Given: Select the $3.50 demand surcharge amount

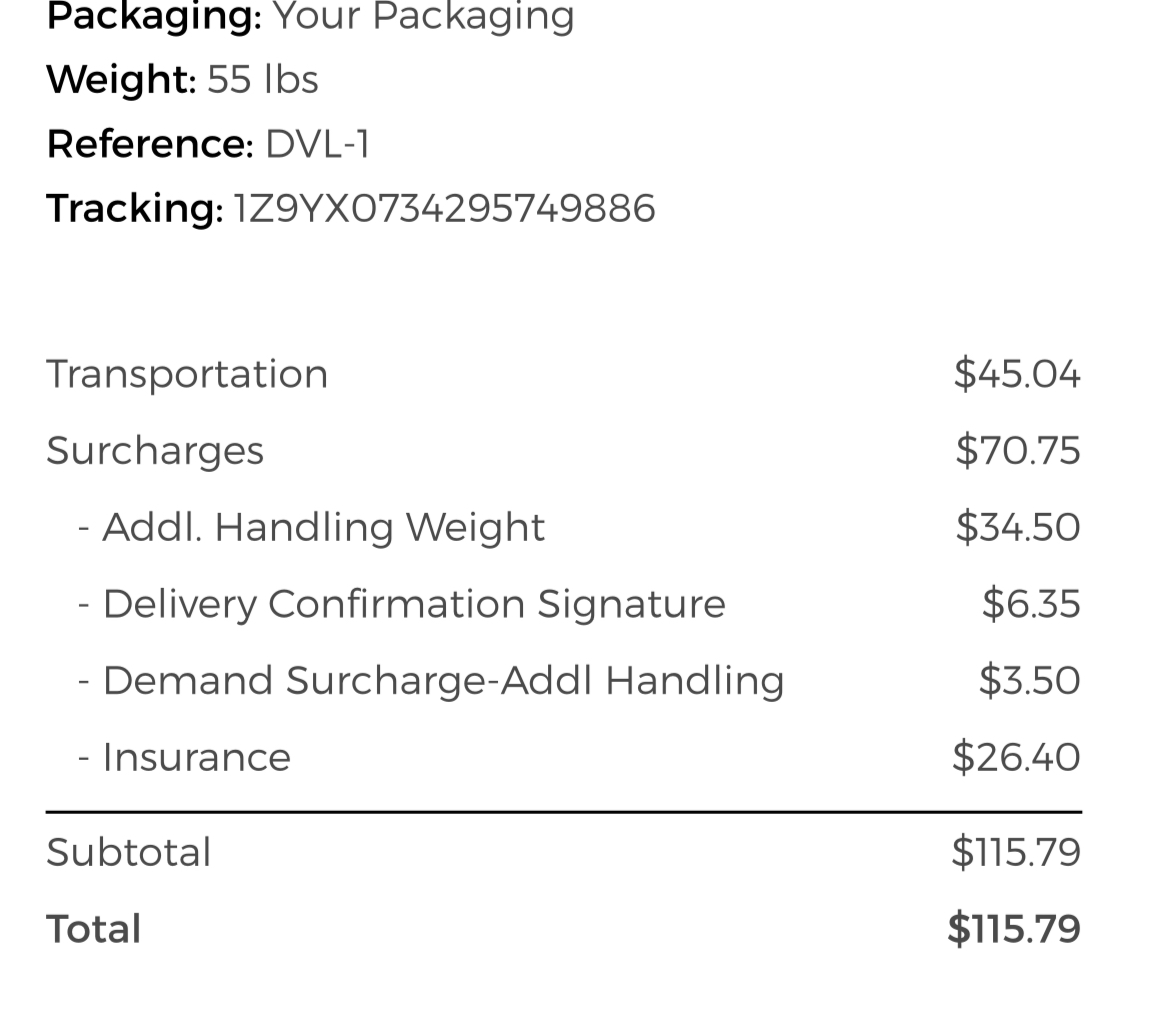Looking at the screenshot, I should point(1029,681).
